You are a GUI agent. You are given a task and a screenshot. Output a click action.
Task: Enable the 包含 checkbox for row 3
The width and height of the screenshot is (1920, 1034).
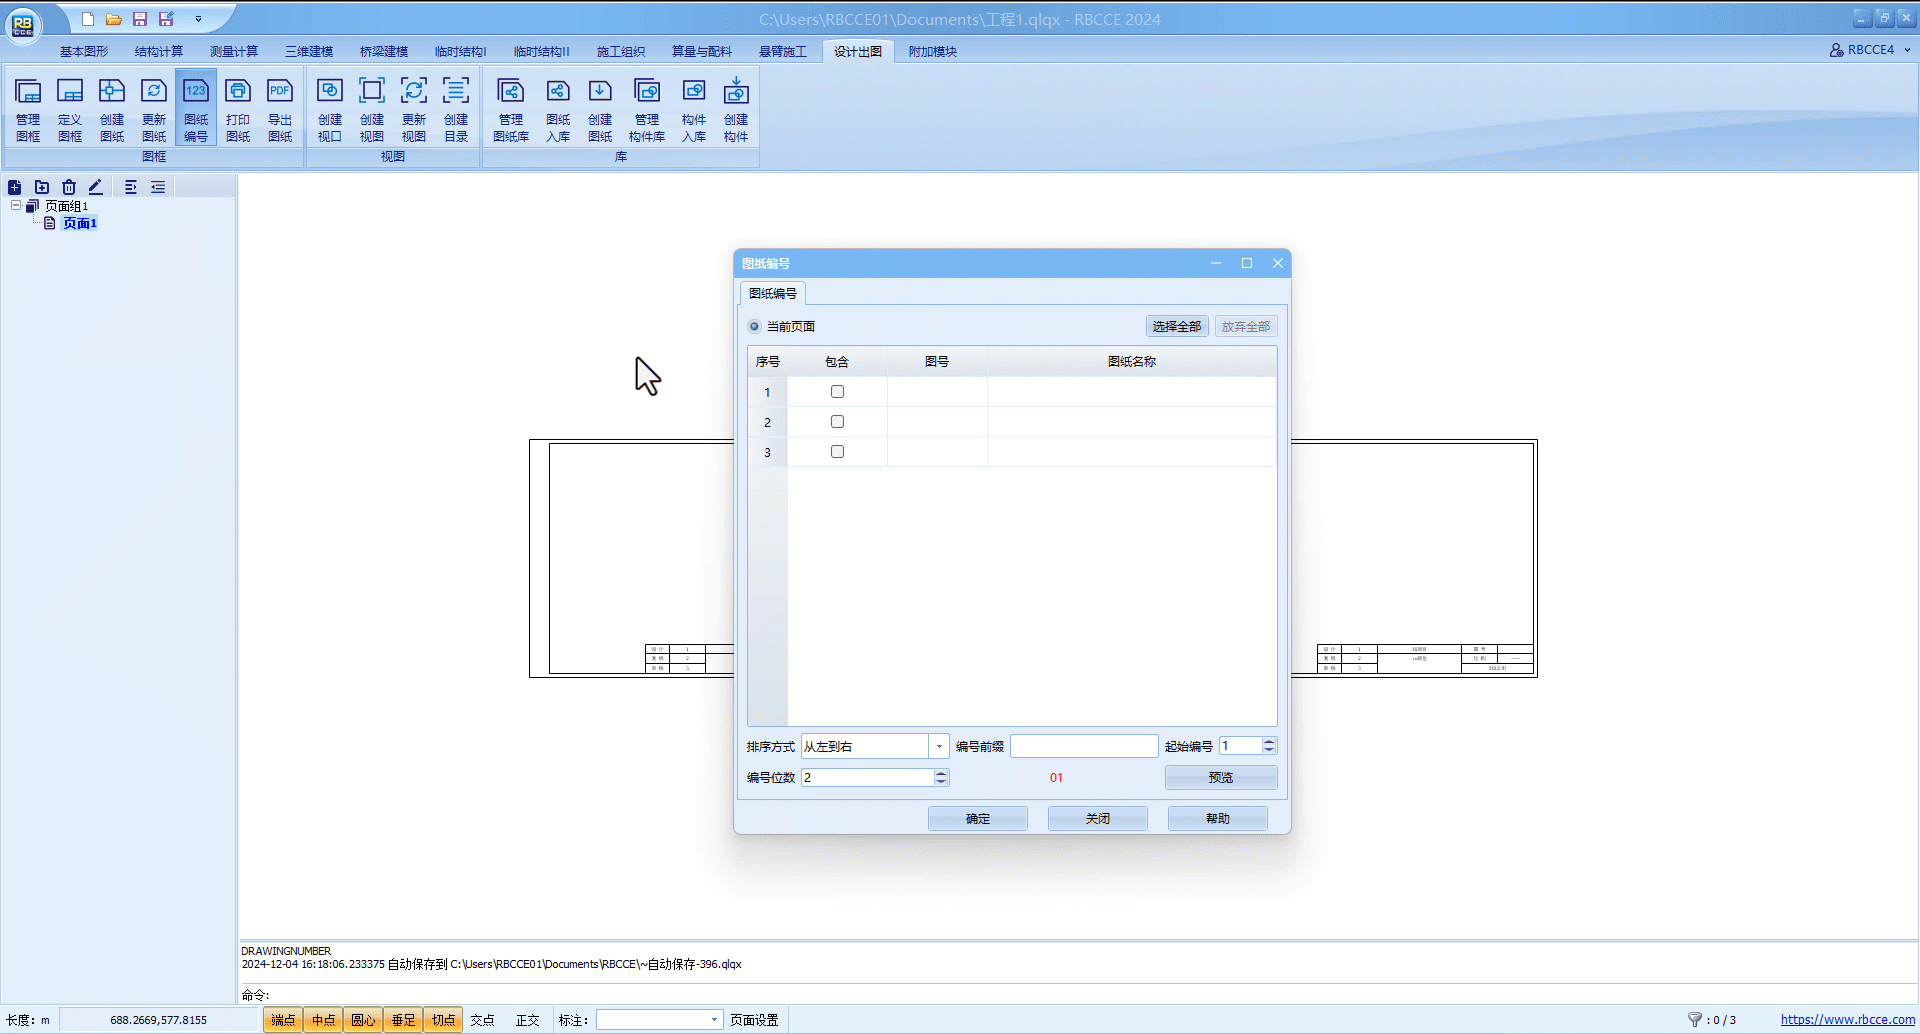point(837,452)
